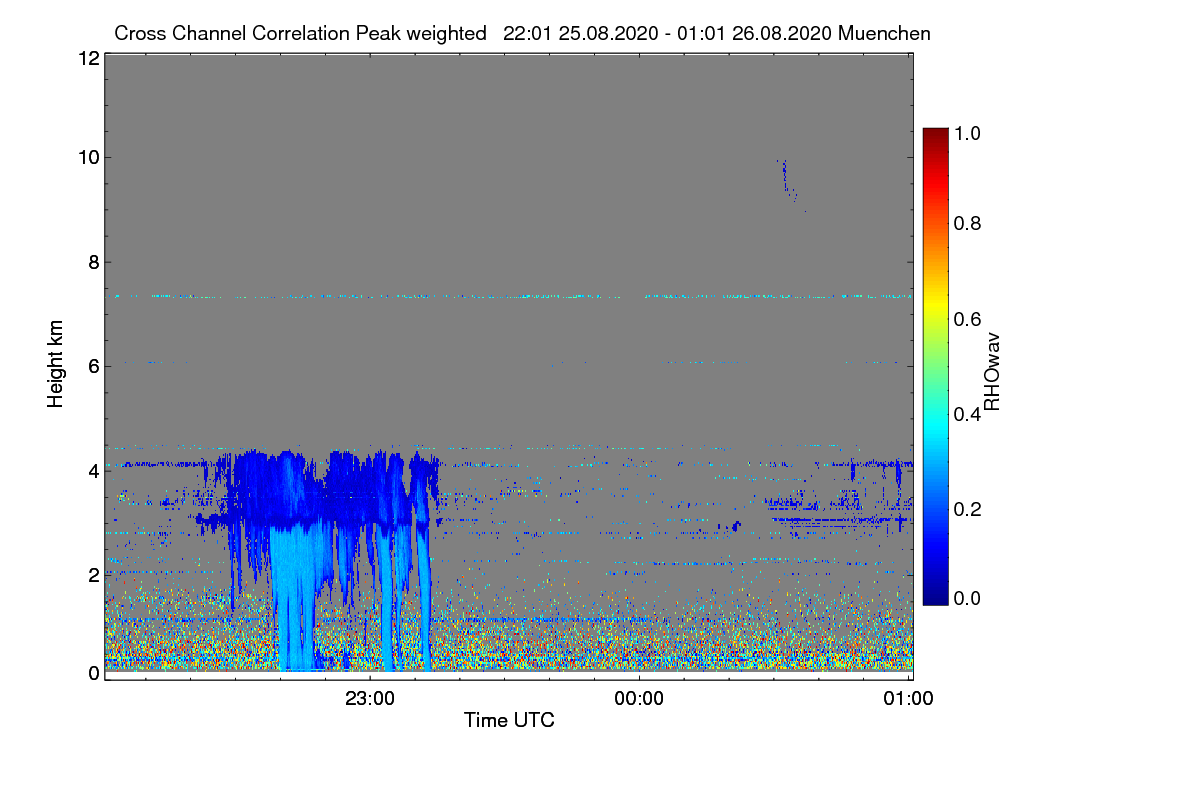This screenshot has height=800, width=1200.
Task: Click the '4' height tick label
Action: click(93, 470)
